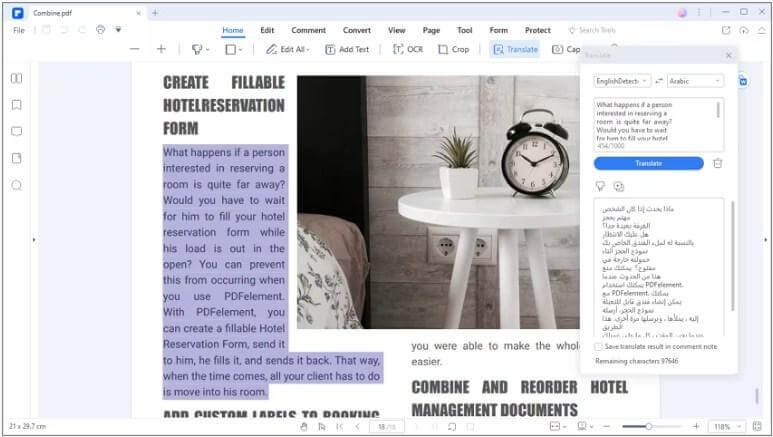Image resolution: width=773 pixels, height=437 pixels.
Task: Open the View tab
Action: click(396, 30)
